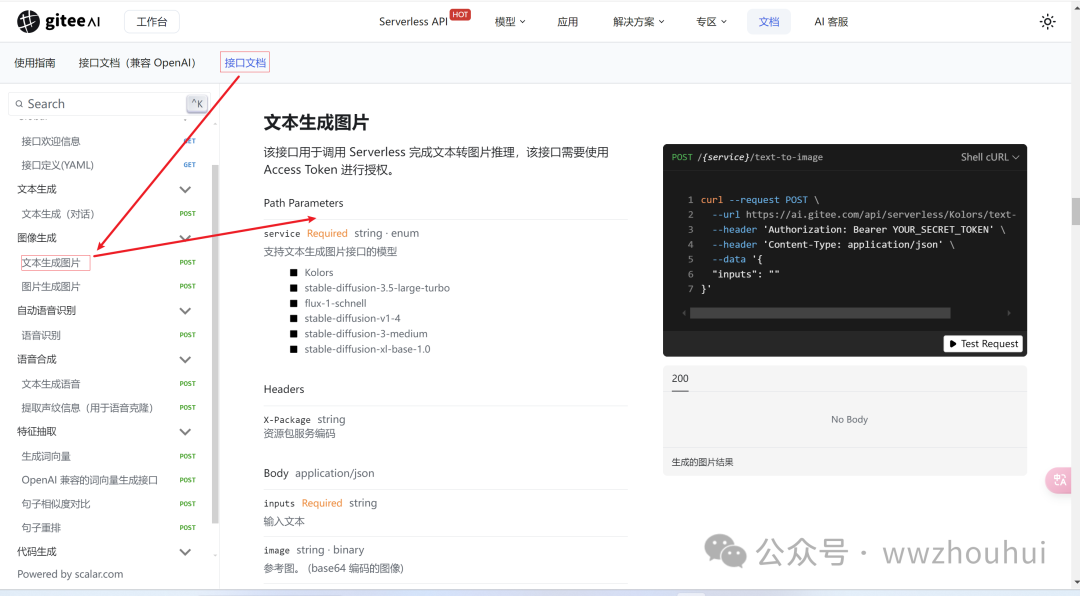Image resolution: width=1080 pixels, height=596 pixels.
Task: Click the search magnifier icon
Action: 19,104
